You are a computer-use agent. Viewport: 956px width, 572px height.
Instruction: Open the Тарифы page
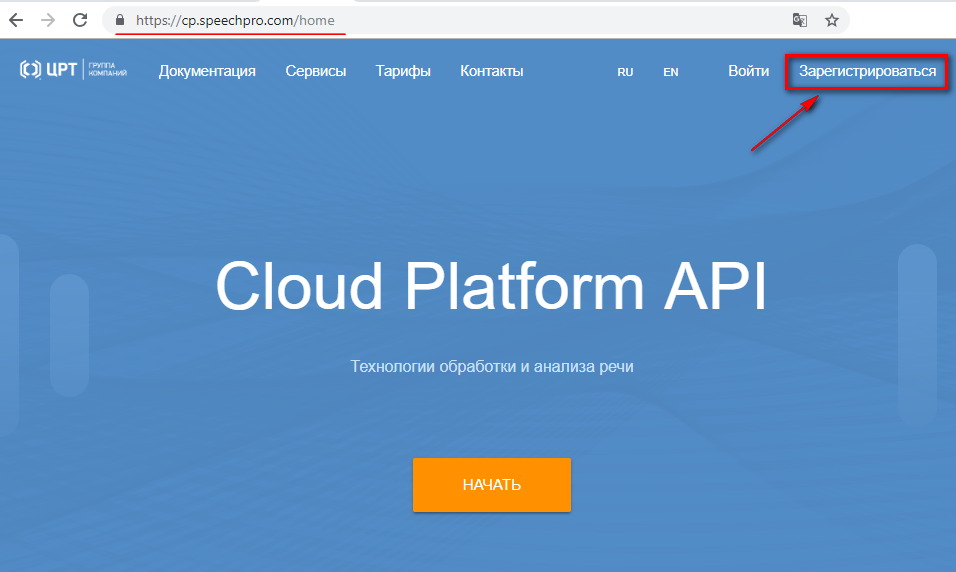coord(403,71)
